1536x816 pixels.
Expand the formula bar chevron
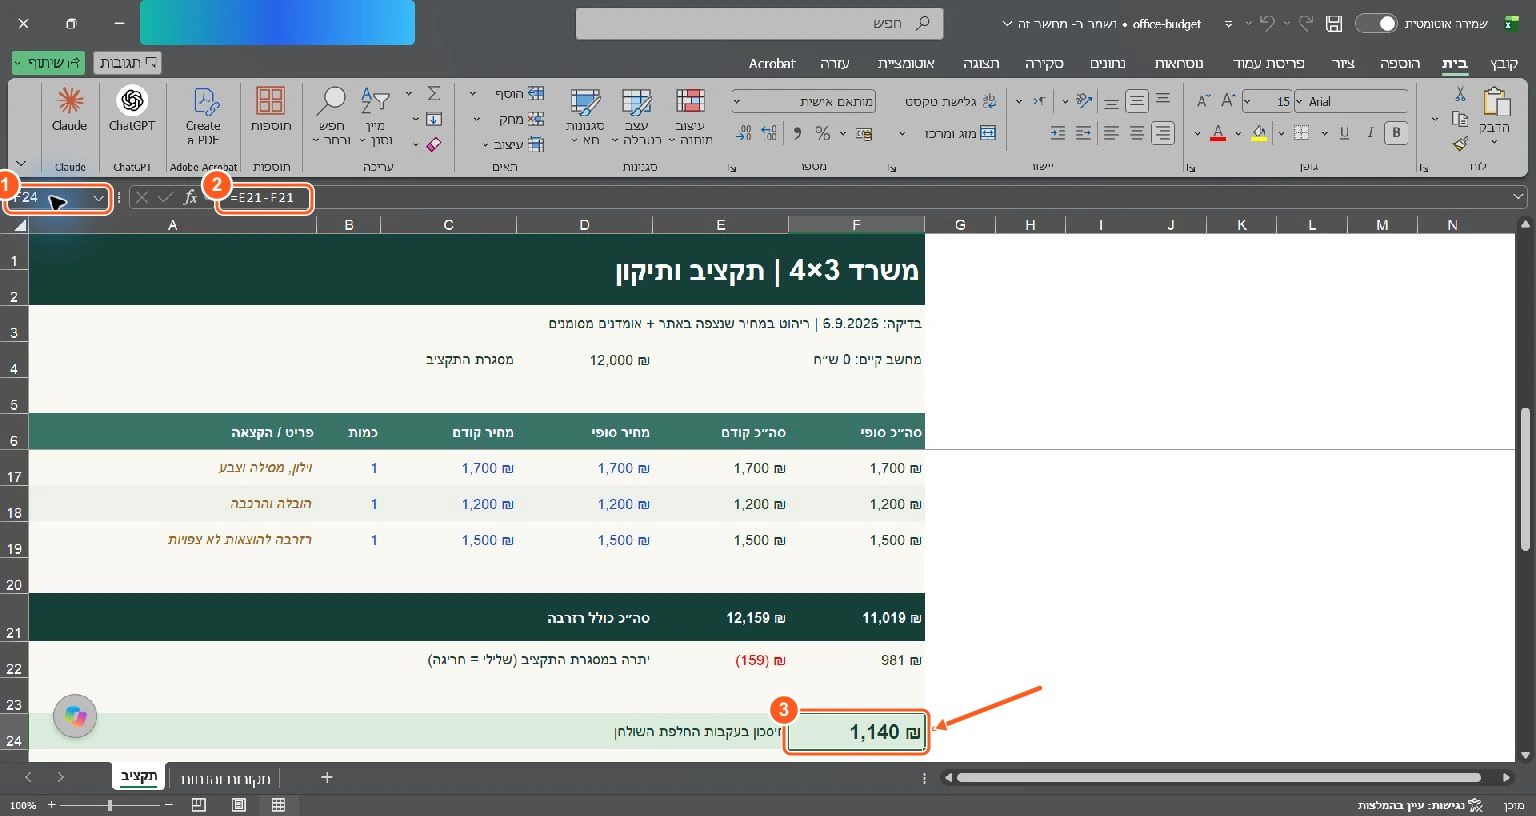click(x=1519, y=197)
